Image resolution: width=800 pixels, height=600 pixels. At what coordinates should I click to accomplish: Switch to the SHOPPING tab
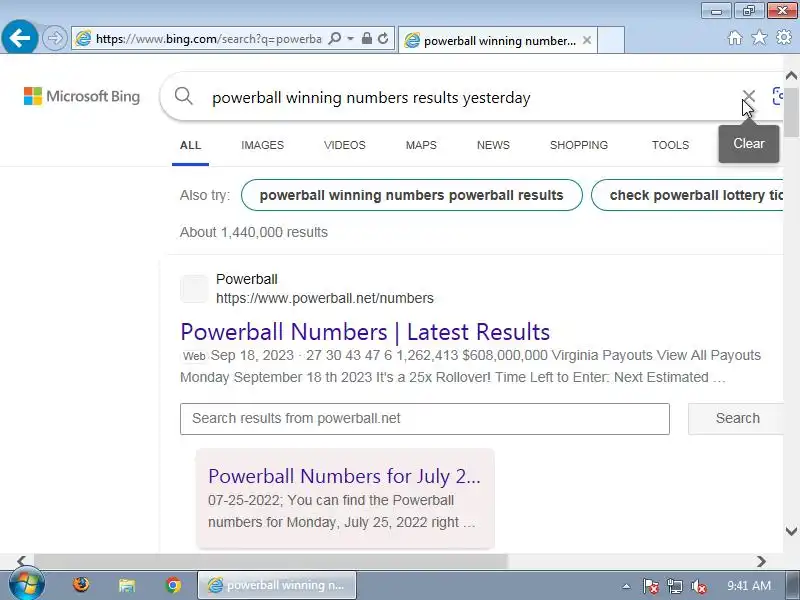pos(579,145)
